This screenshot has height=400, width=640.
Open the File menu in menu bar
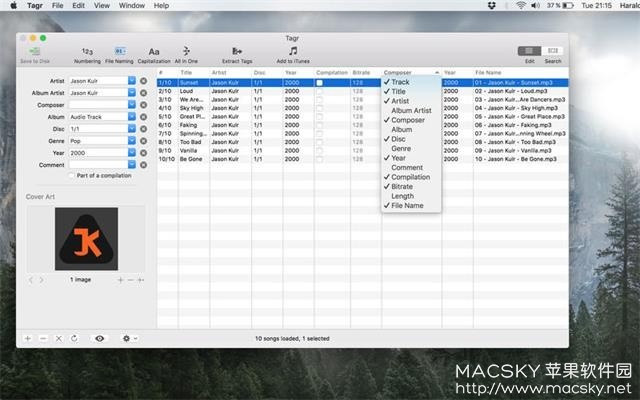(x=58, y=5)
